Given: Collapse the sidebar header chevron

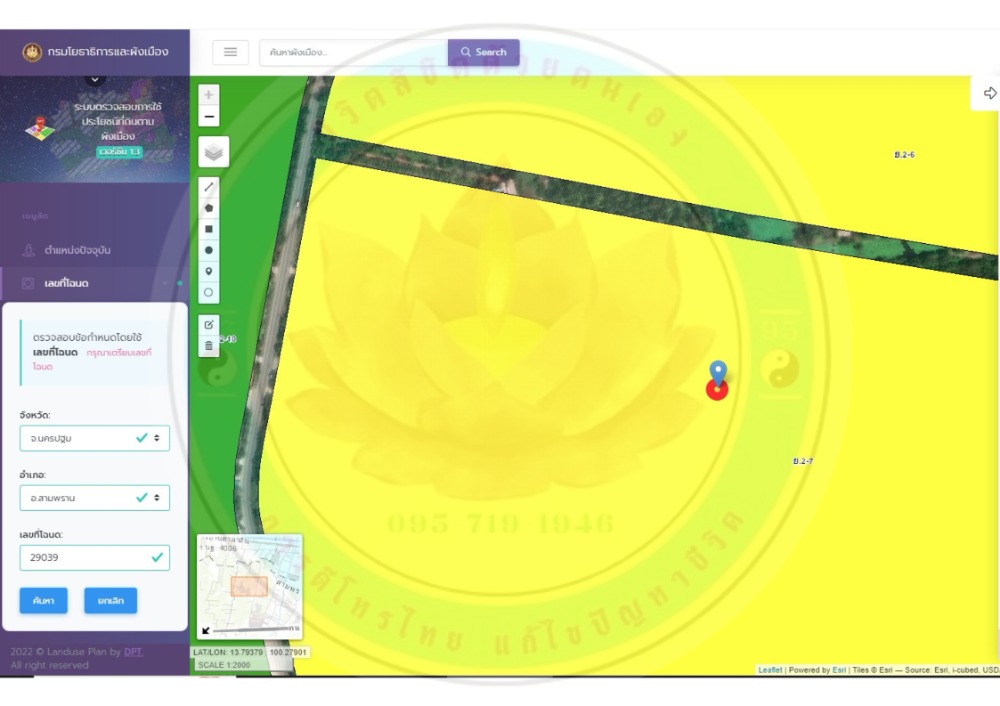Looking at the screenshot, I should tap(95, 80).
